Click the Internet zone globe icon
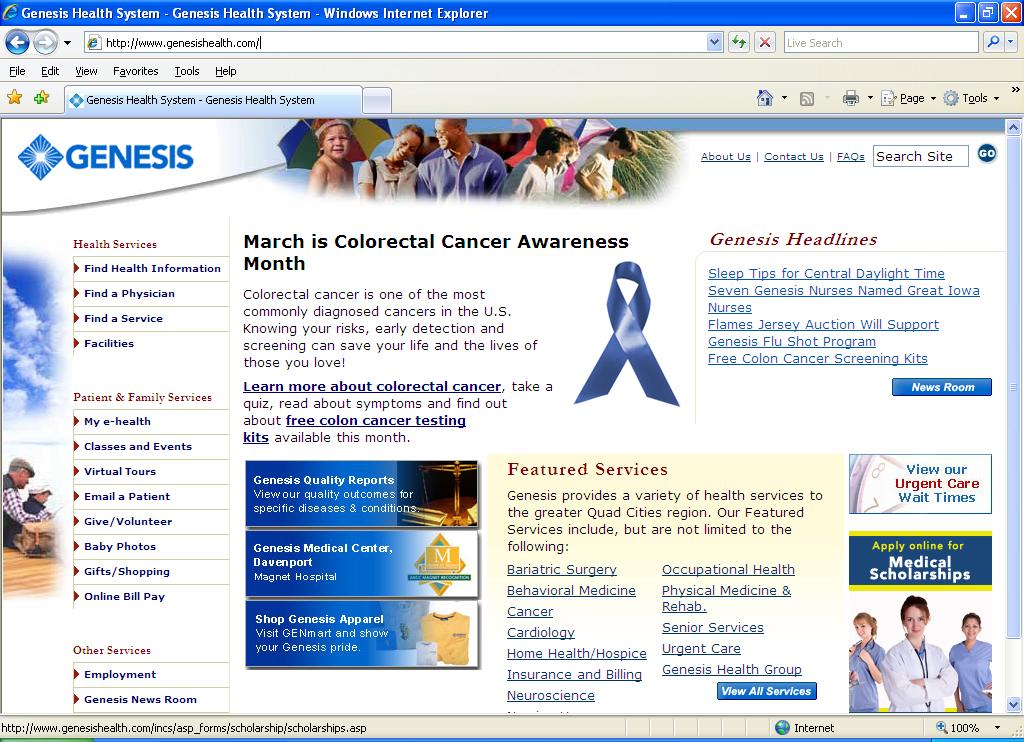The height and width of the screenshot is (742, 1024). (x=782, y=727)
